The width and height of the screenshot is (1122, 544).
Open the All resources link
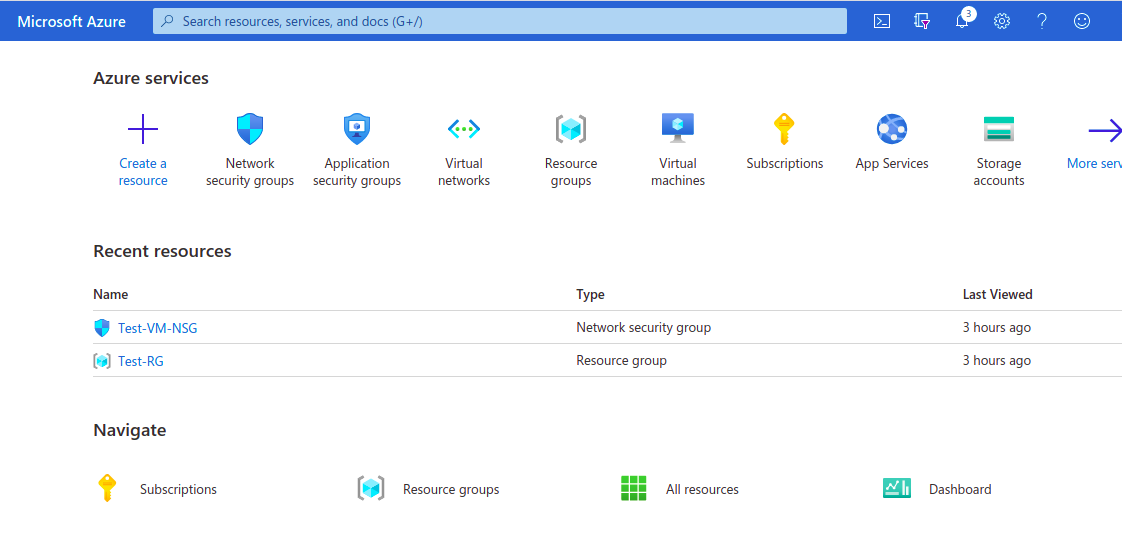702,490
